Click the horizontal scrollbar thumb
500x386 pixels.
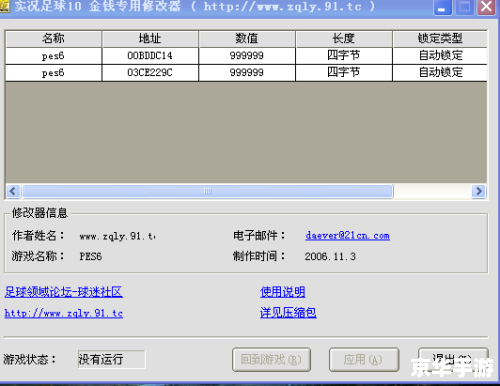(x=208, y=191)
